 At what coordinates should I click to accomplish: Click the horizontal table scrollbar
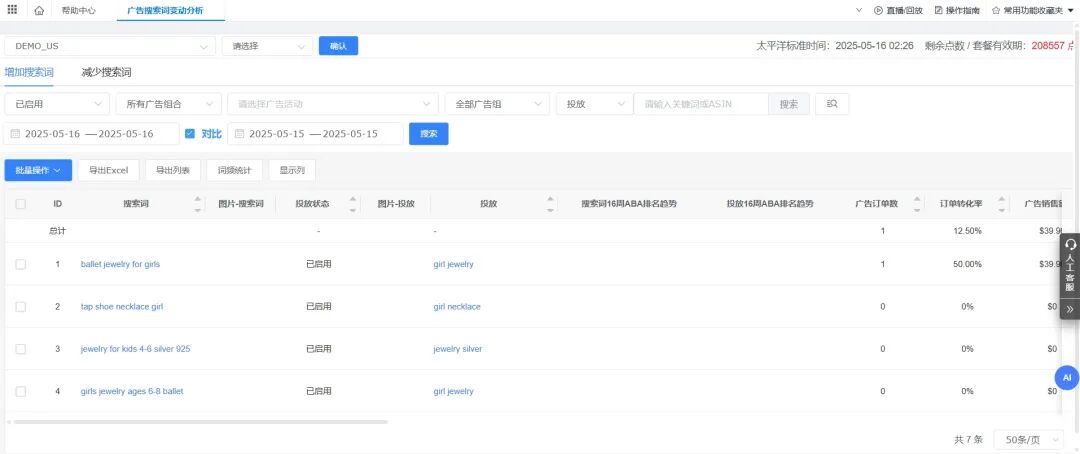(200, 422)
